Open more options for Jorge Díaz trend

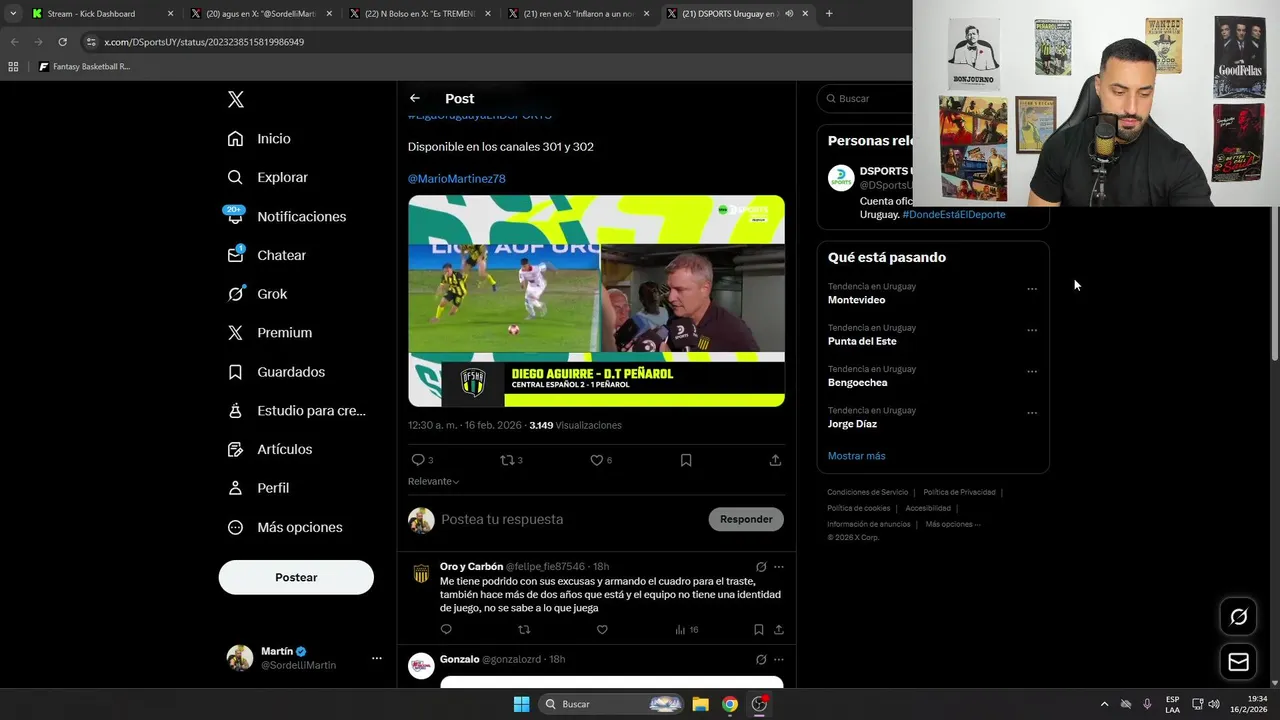coord(1032,413)
